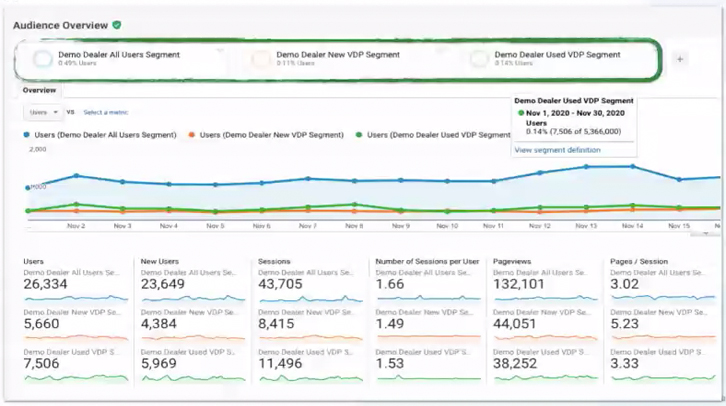Click Sessions per User value 1.49
This screenshot has width=726, height=406.
point(390,324)
